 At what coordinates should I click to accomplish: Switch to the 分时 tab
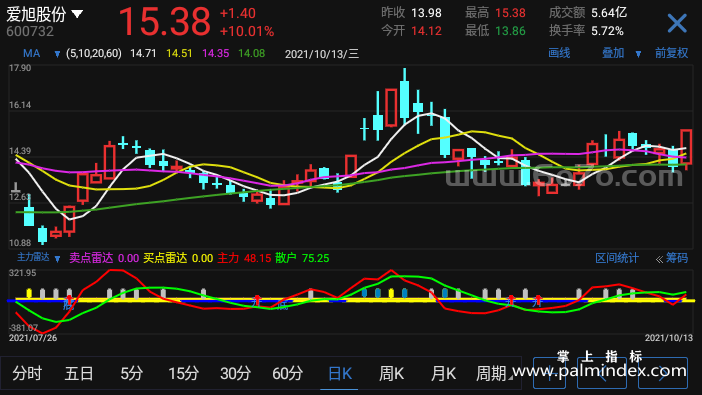(x=27, y=373)
